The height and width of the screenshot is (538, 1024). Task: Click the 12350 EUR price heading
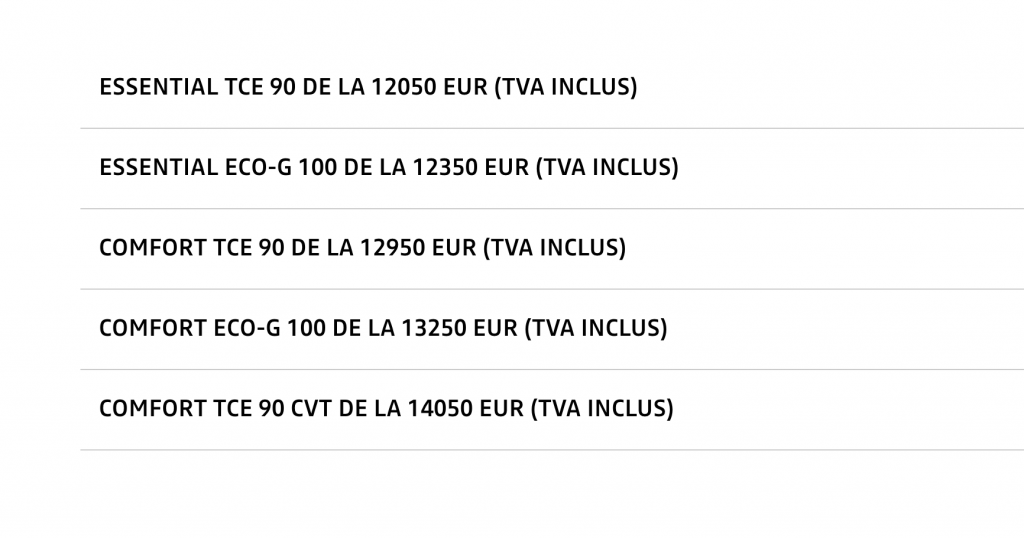click(389, 167)
